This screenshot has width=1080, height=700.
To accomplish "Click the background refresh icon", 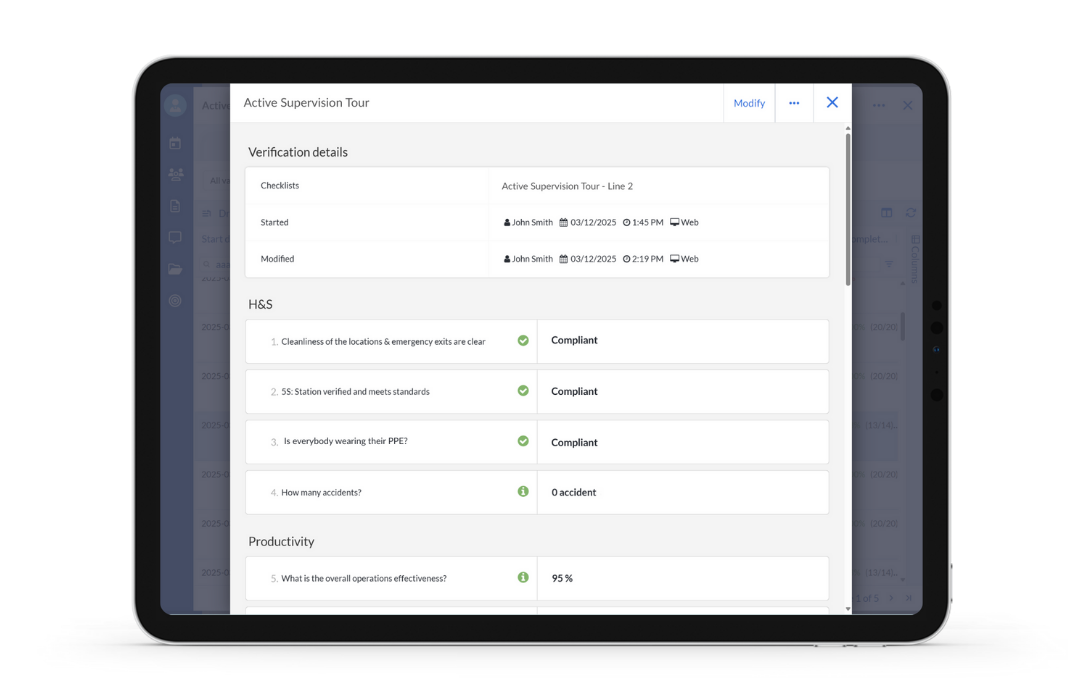I will (x=910, y=213).
